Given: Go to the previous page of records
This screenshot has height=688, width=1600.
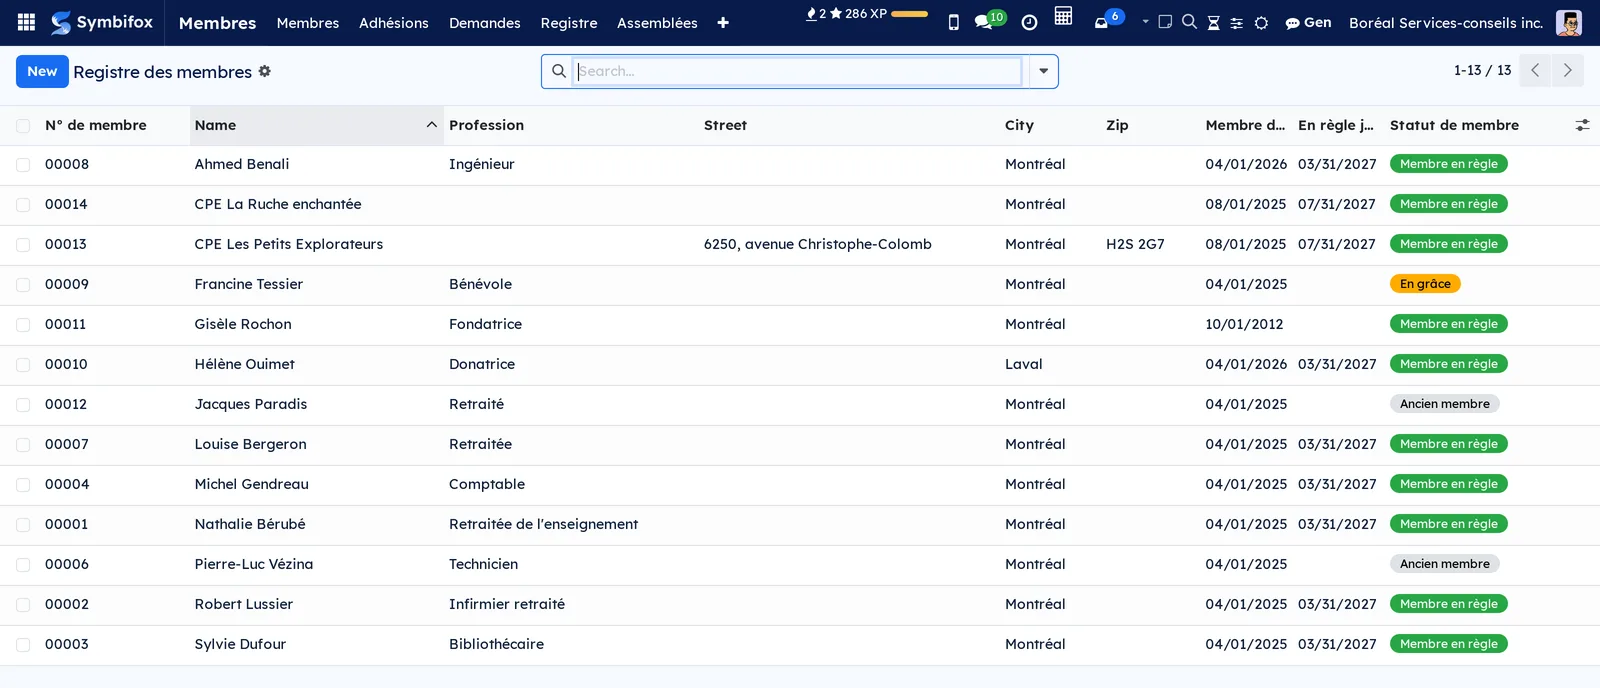Looking at the screenshot, I should (x=1535, y=70).
